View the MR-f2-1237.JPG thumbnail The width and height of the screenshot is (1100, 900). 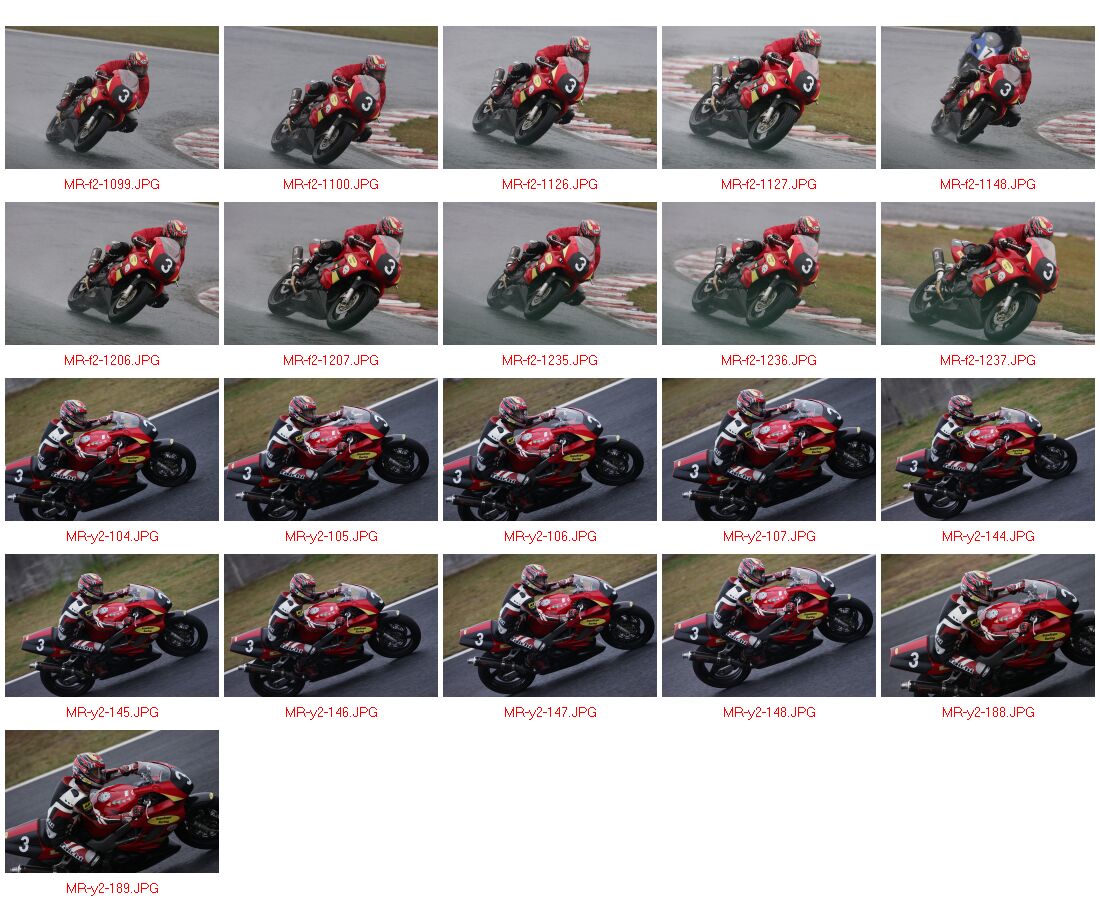tap(987, 274)
